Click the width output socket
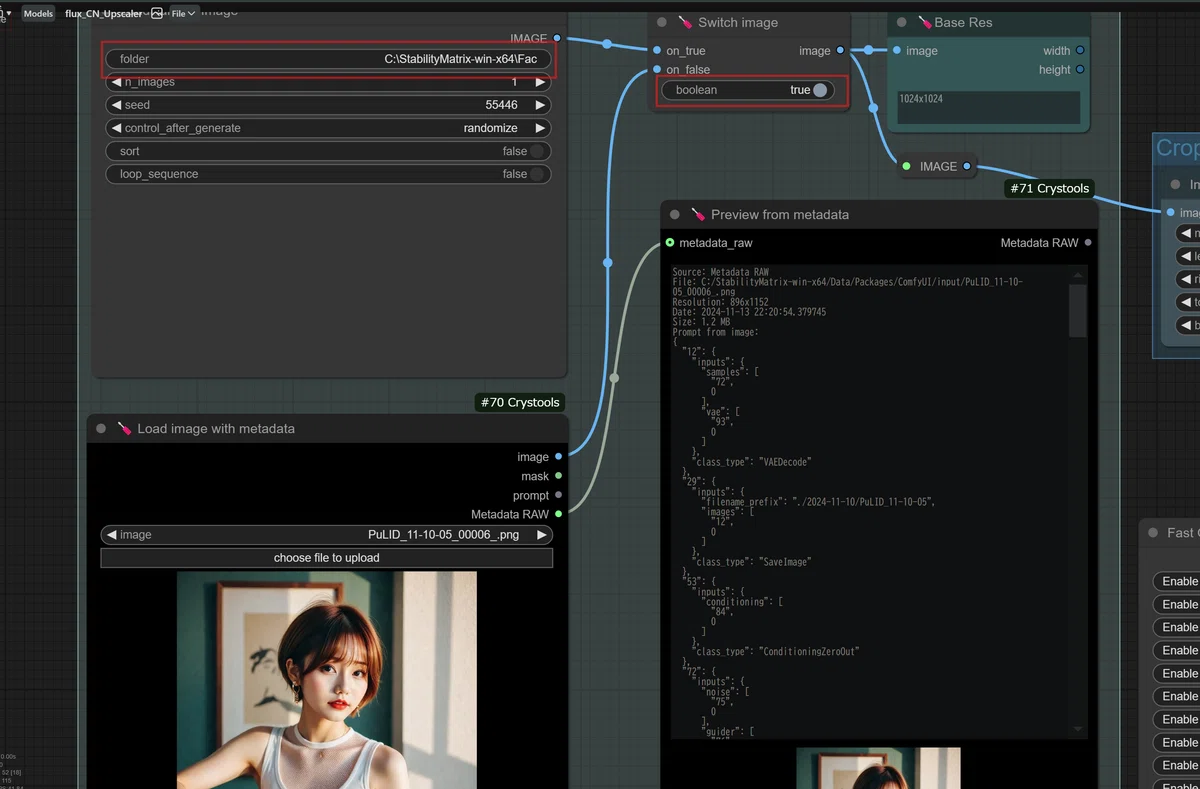Viewport: 1200px width, 789px height. coord(1080,50)
